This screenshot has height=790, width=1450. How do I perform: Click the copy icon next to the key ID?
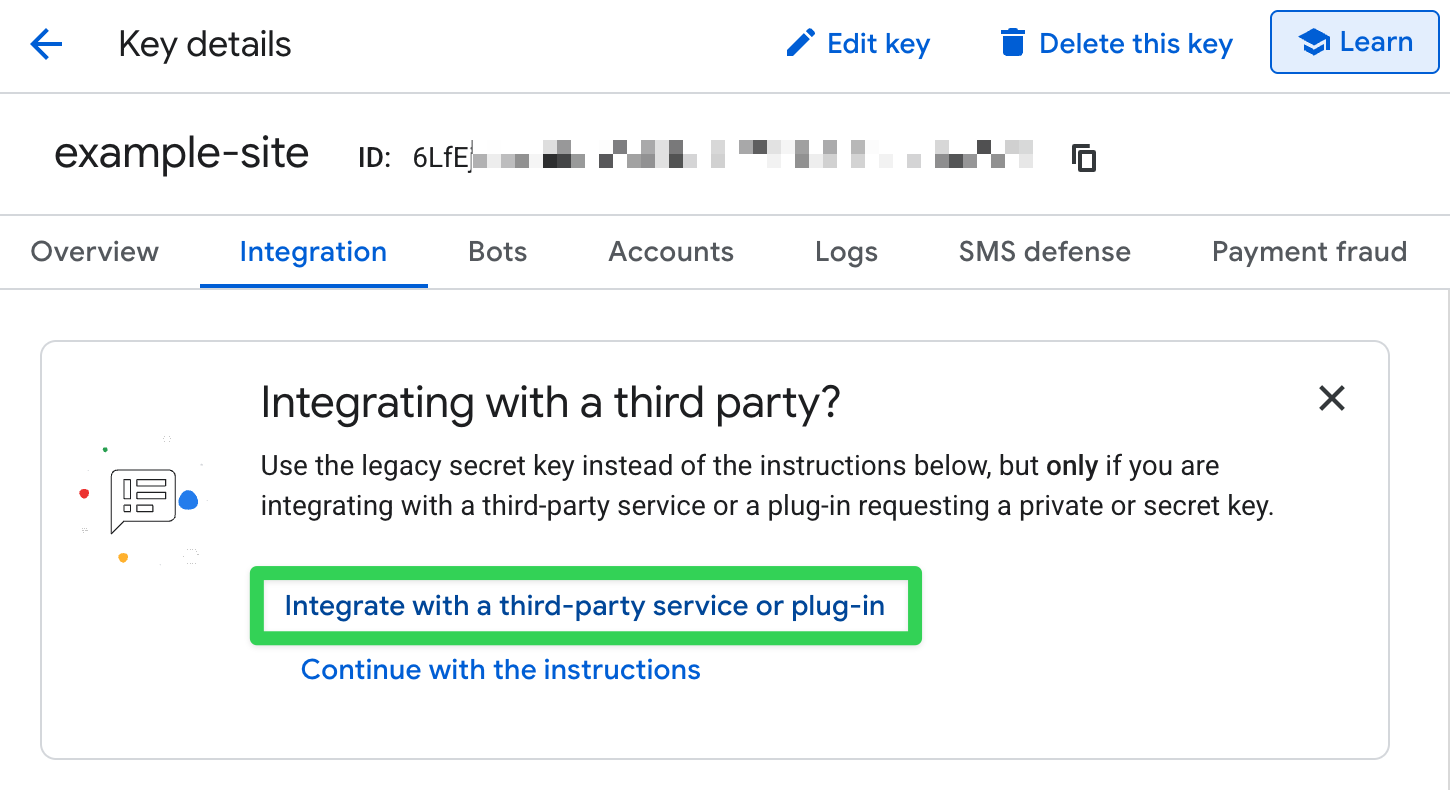(x=1083, y=157)
